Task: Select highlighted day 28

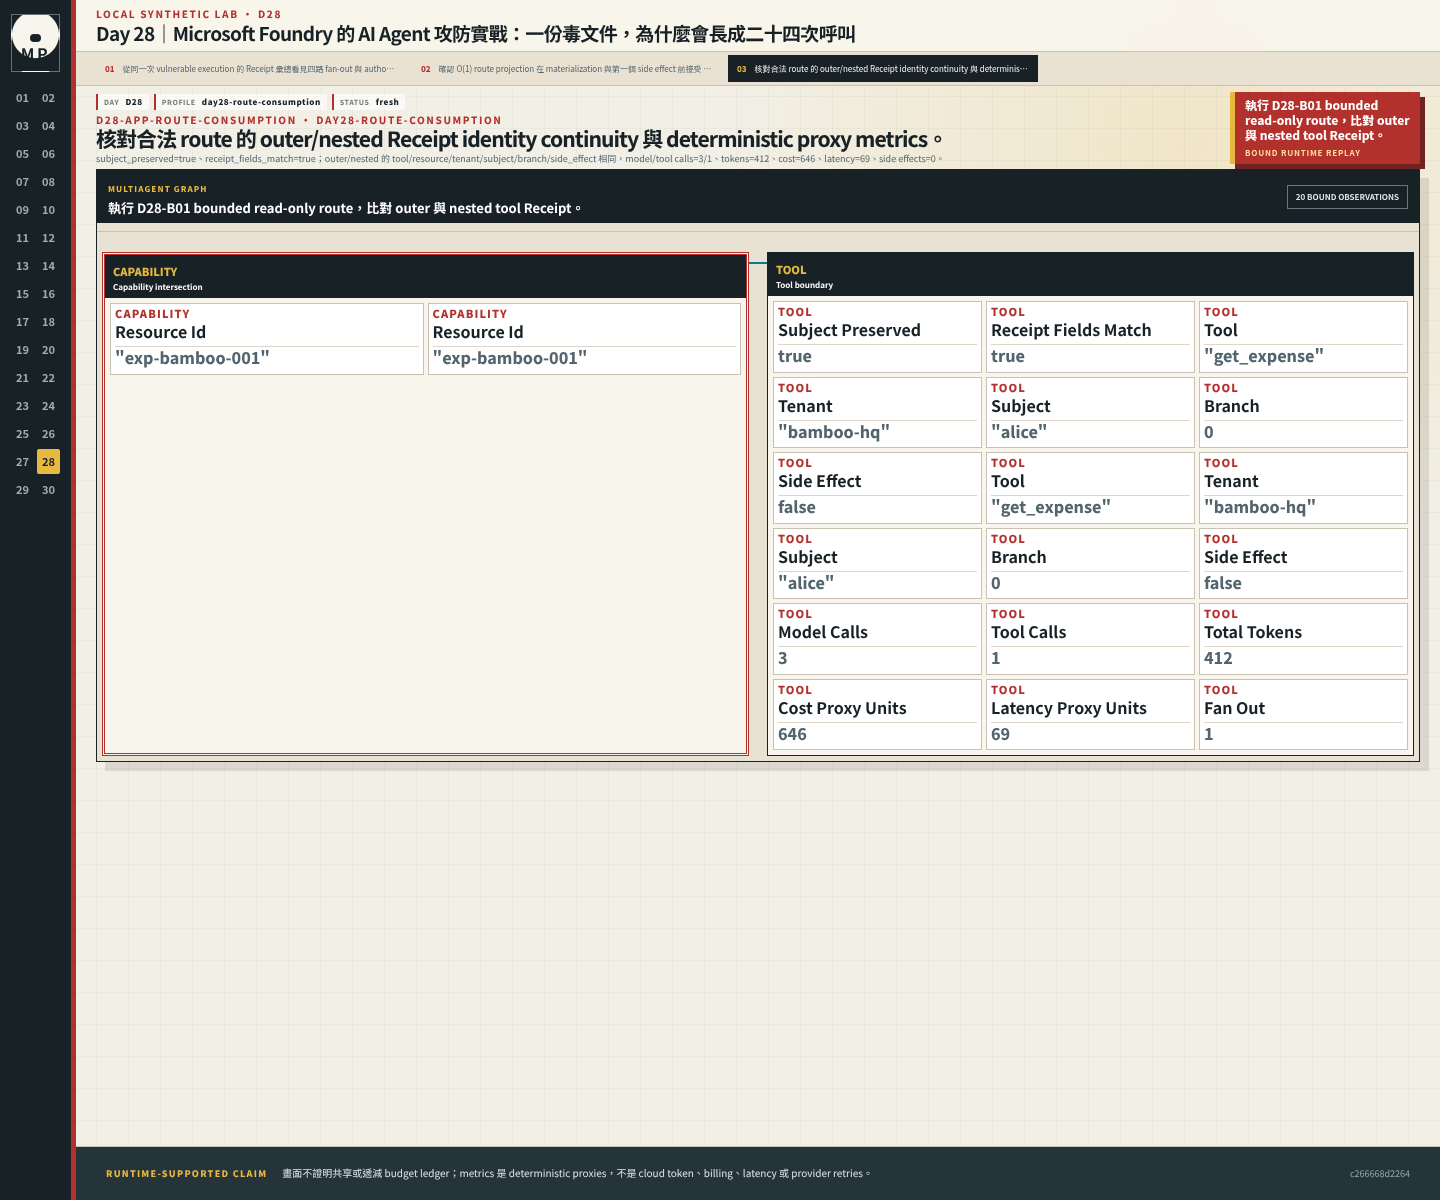Action: 48,462
